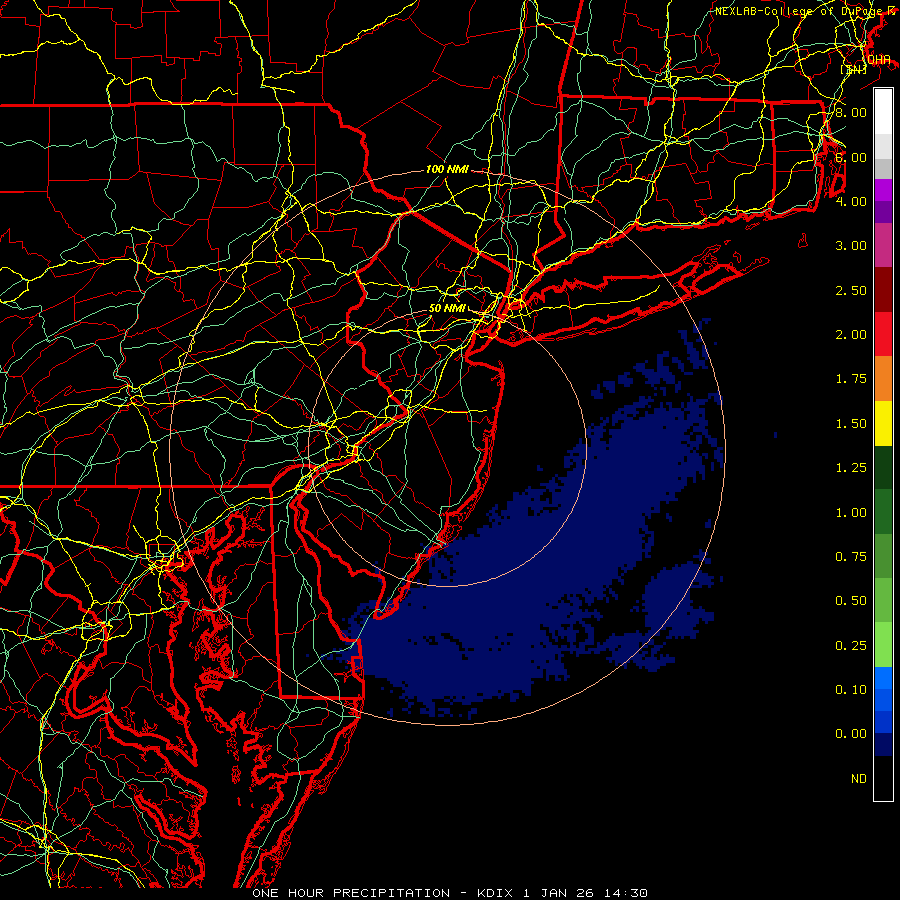Click the OHA product label
The image size is (900, 900).
879,60
